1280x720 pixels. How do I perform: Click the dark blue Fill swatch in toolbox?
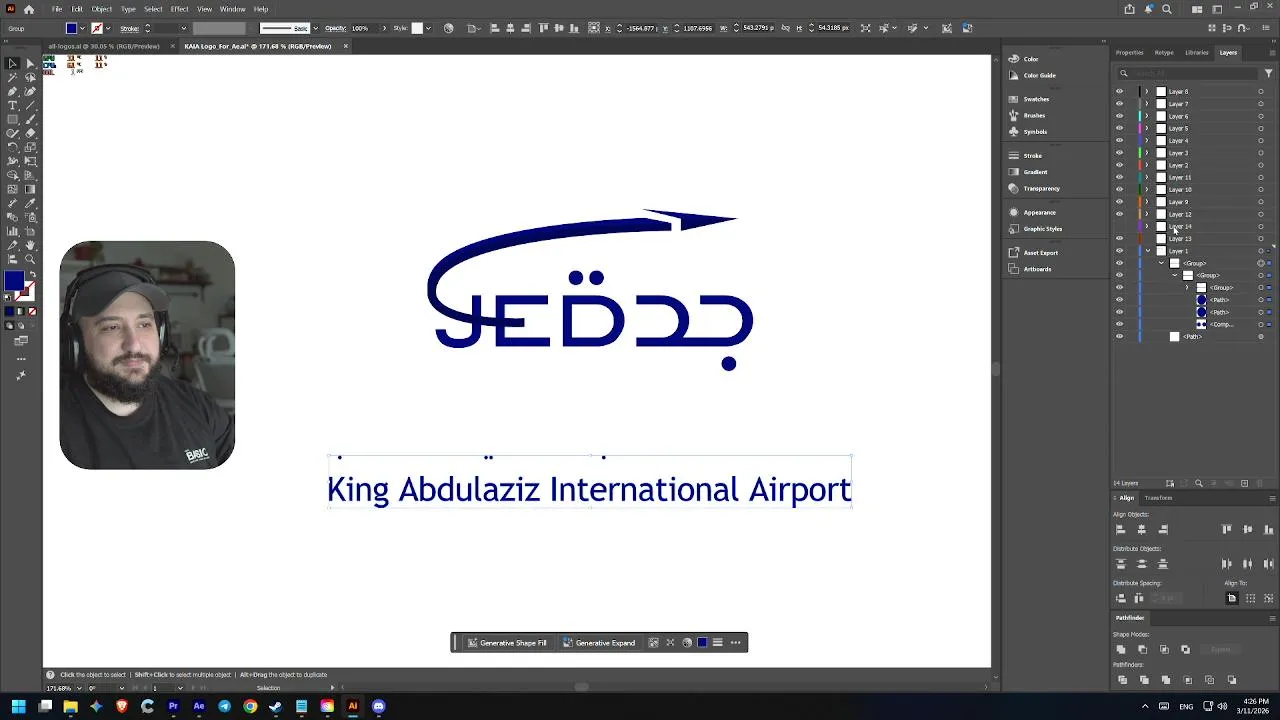(x=13, y=282)
